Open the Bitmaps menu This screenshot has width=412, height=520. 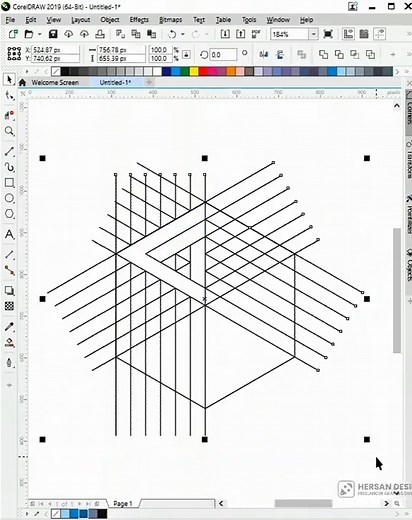[x=170, y=20]
